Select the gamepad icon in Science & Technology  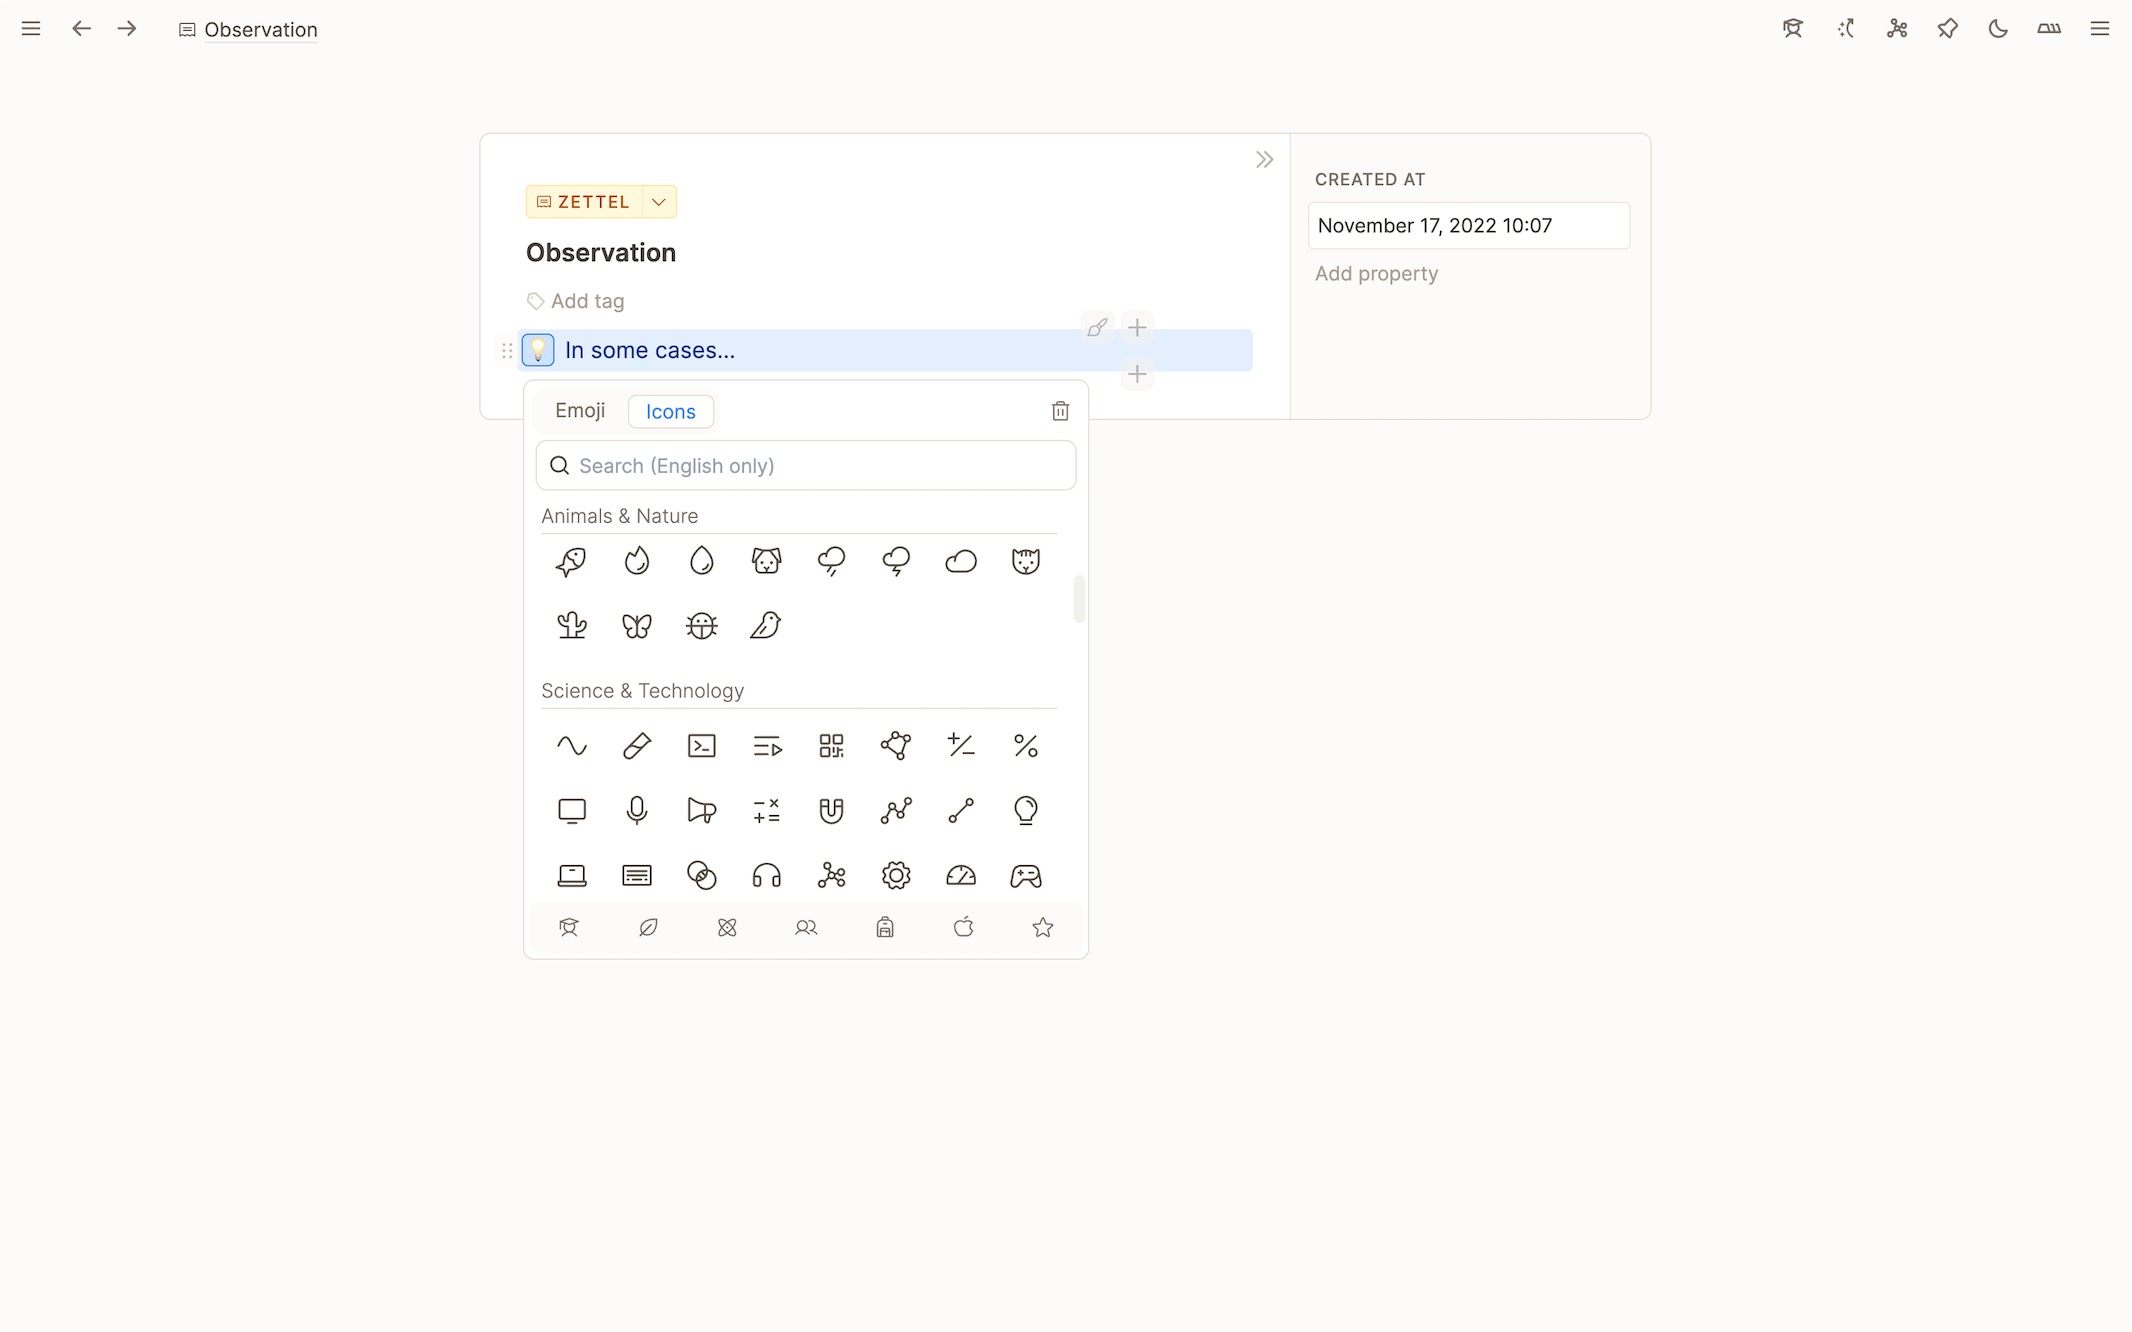tap(1026, 875)
